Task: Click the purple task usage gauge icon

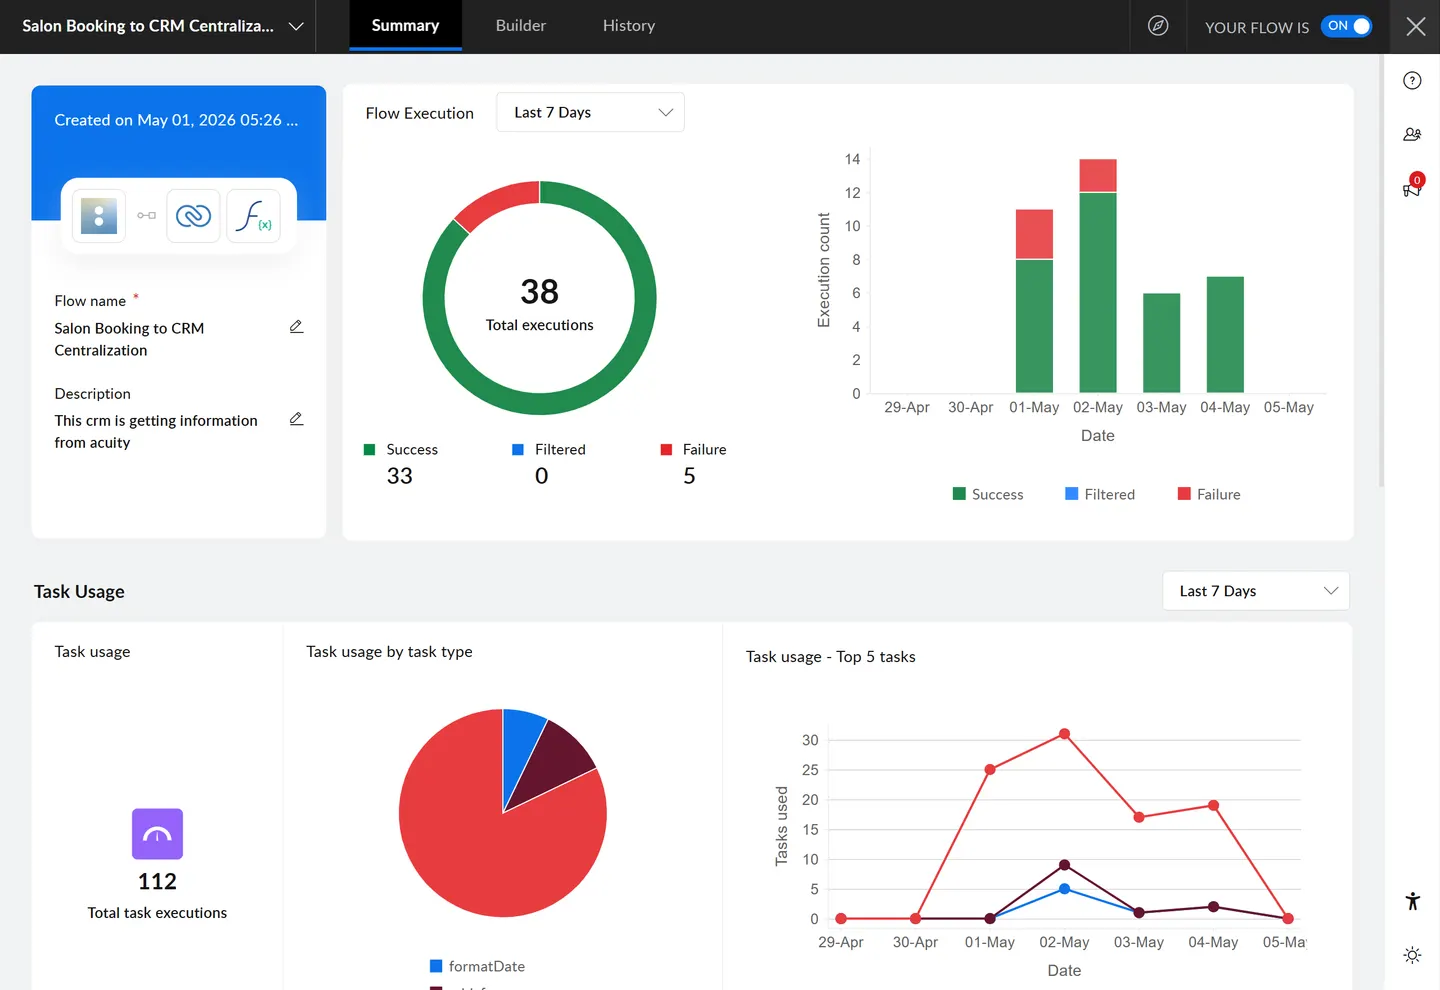Action: (157, 834)
